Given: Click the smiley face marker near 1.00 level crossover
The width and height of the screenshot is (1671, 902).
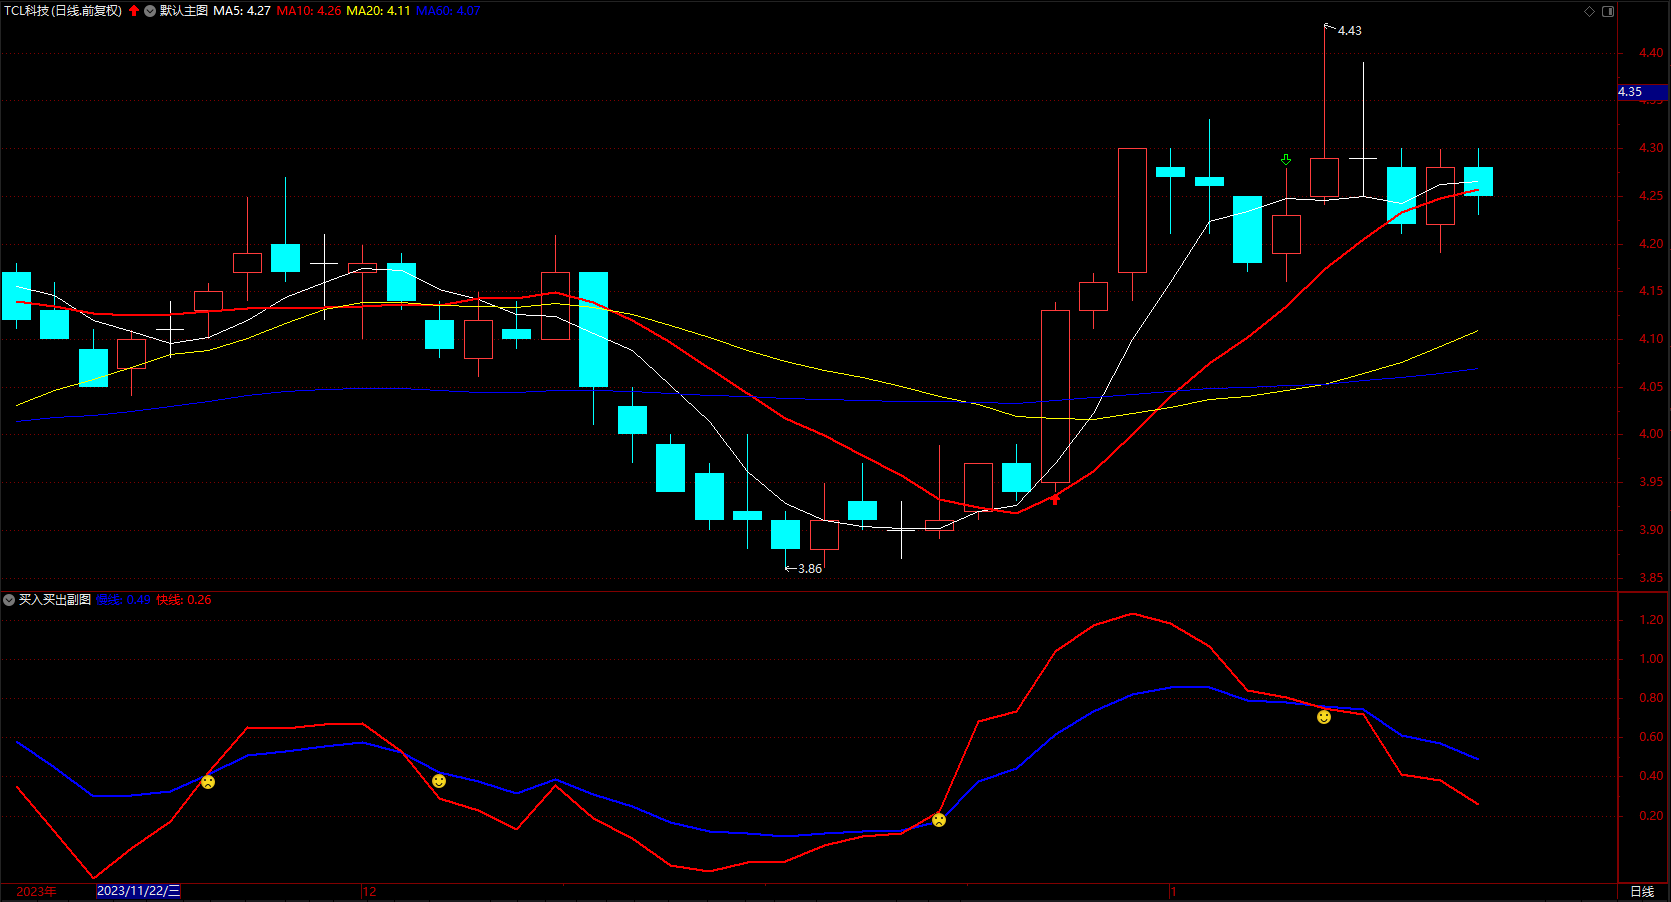Looking at the screenshot, I should click(x=1324, y=717).
